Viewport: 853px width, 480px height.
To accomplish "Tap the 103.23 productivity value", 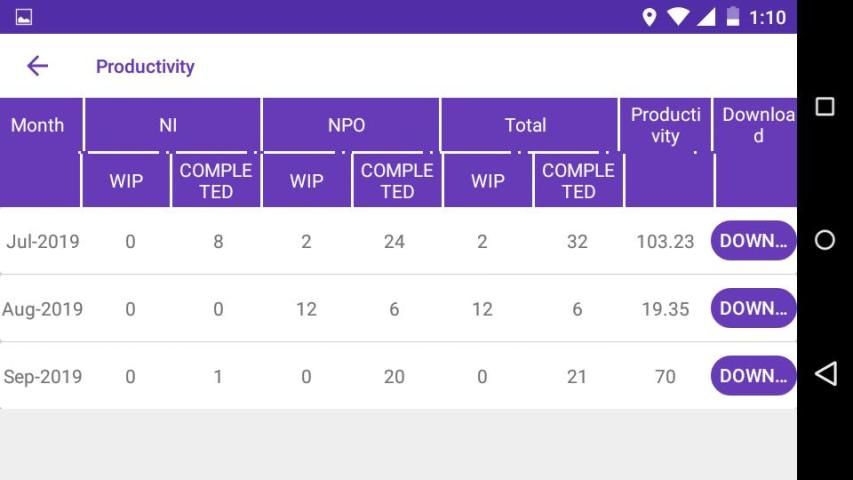I will (665, 241).
